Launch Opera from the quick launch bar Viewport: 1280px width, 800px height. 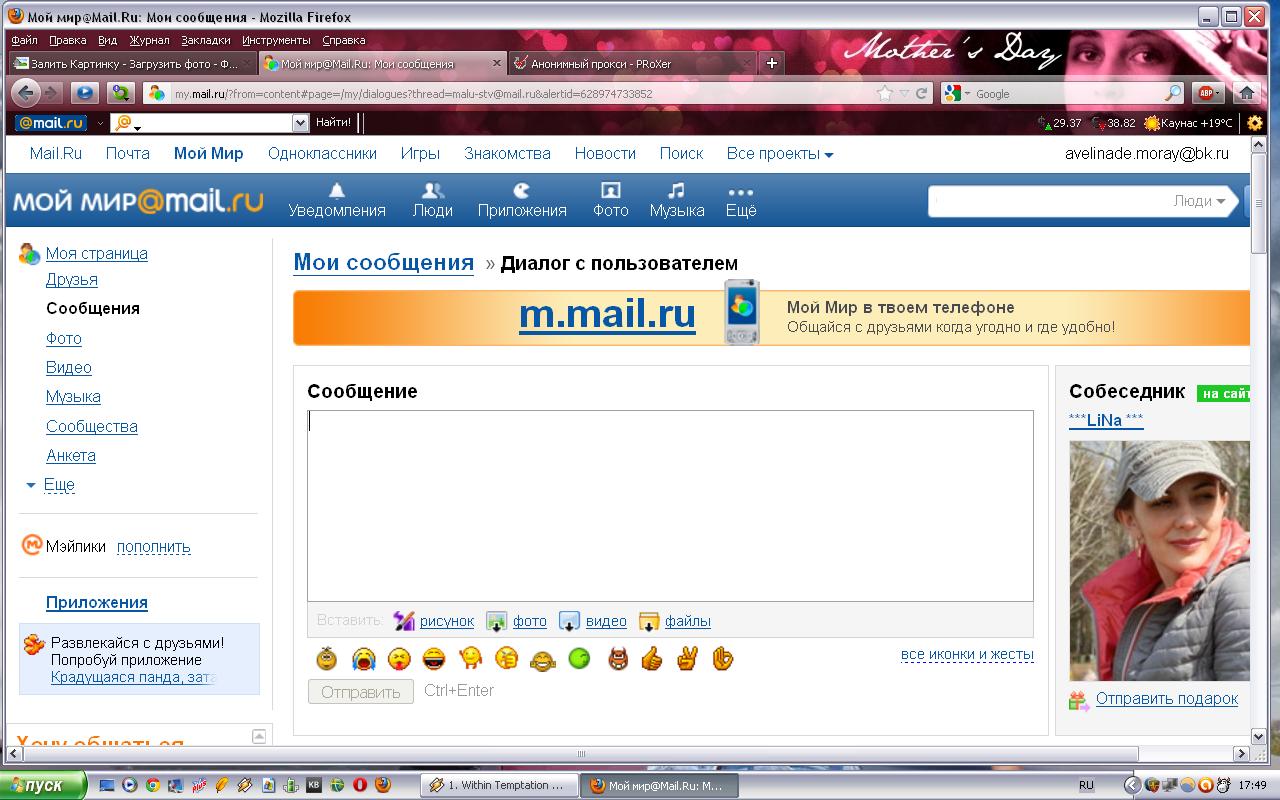point(360,785)
